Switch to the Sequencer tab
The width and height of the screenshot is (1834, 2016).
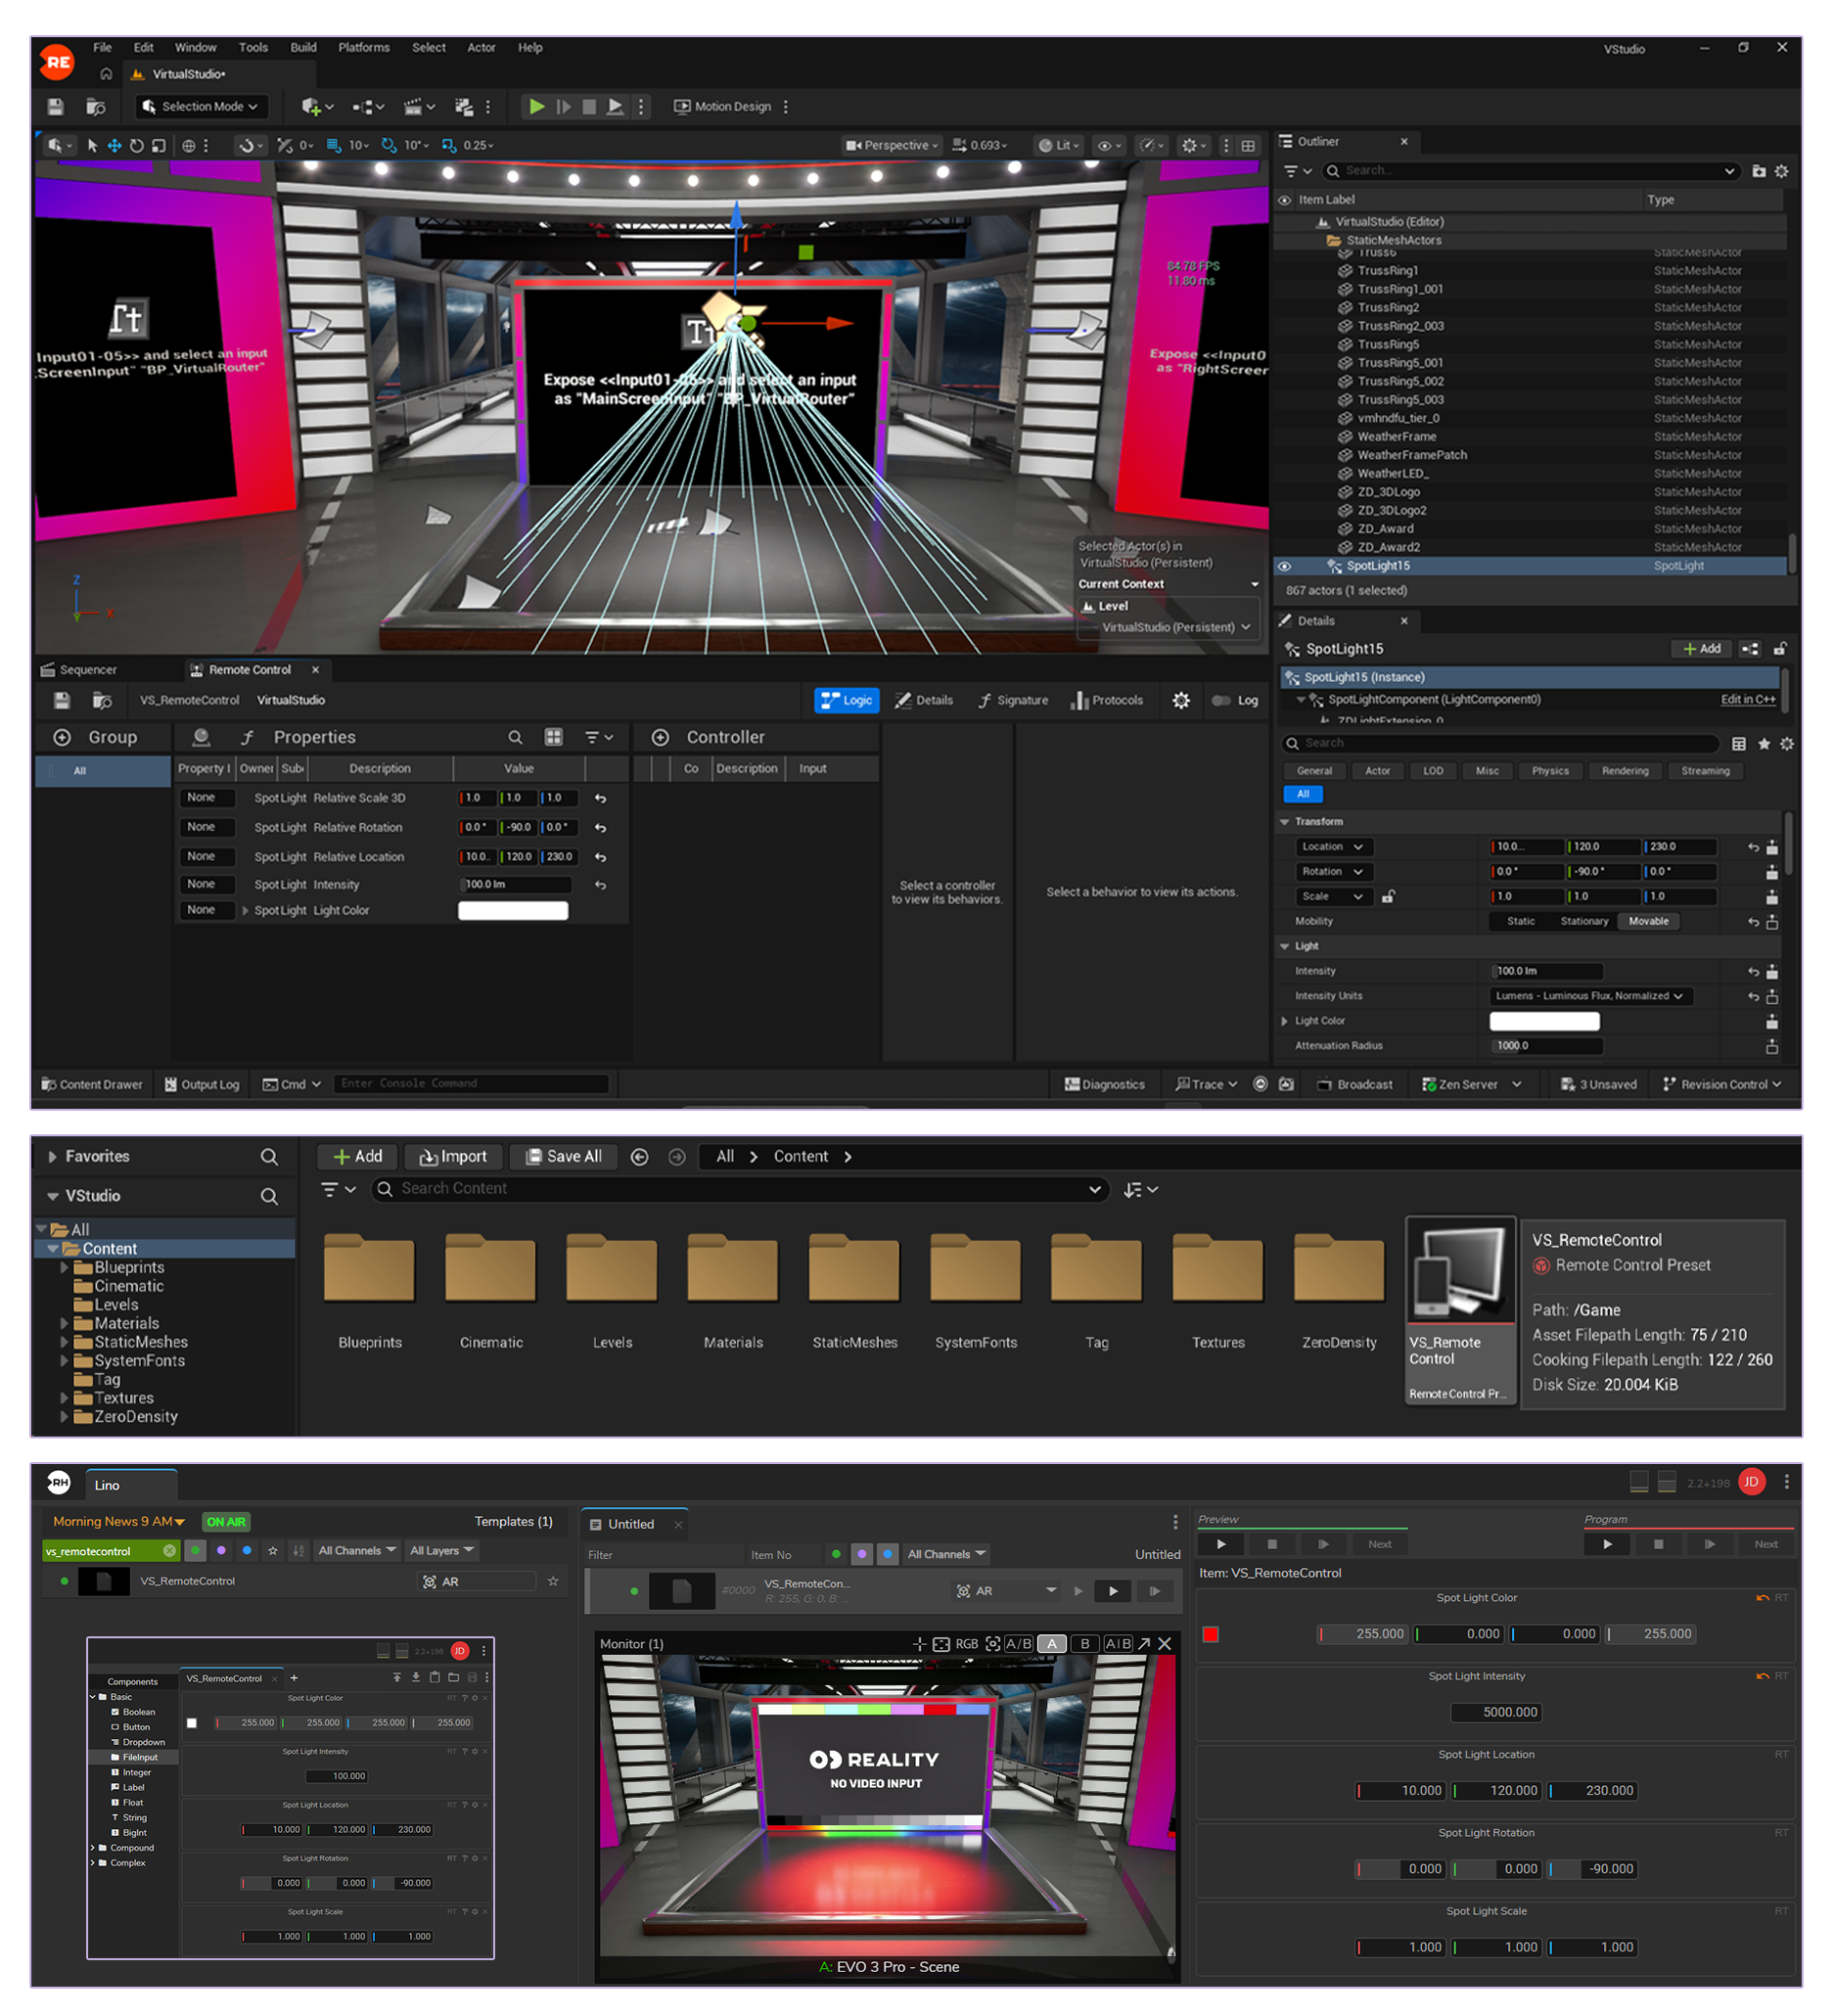[x=78, y=670]
